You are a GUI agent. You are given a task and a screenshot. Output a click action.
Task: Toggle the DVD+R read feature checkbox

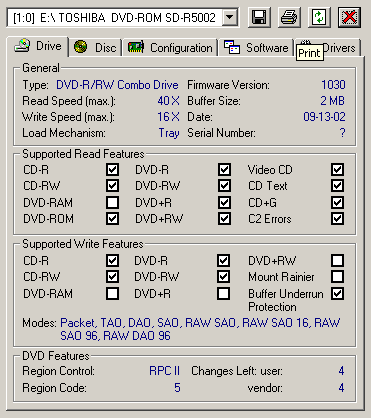pos(224,202)
